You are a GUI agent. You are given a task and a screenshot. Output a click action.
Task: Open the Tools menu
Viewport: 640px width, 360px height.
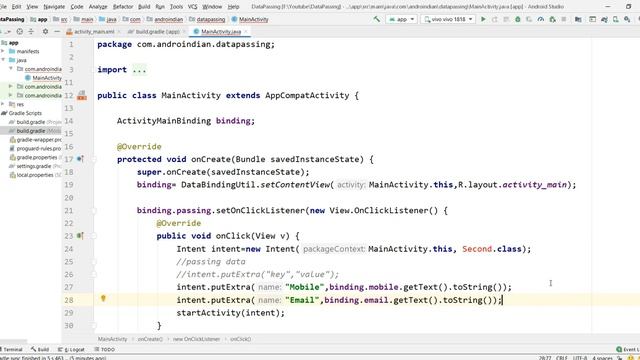[176, 7]
